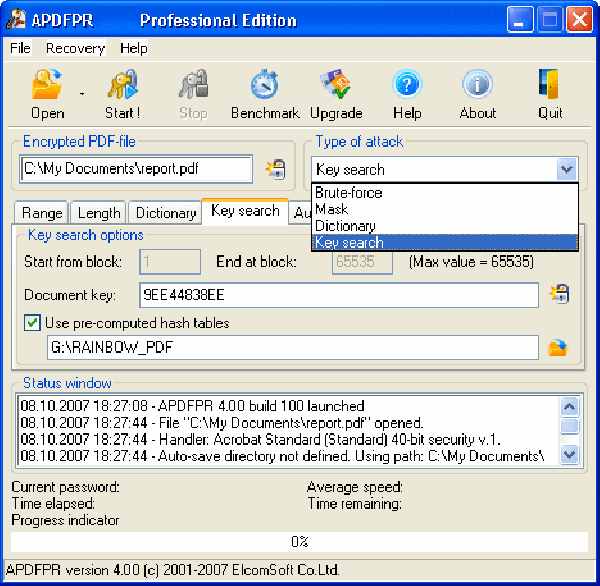The width and height of the screenshot is (600, 586).
Task: Click the Upgrade toolbar icon
Action: coord(336,86)
